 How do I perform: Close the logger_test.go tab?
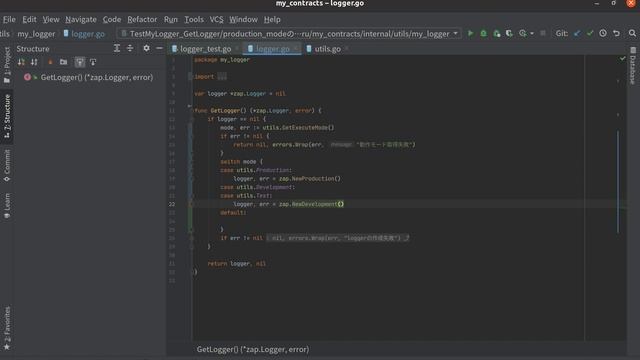(x=237, y=49)
